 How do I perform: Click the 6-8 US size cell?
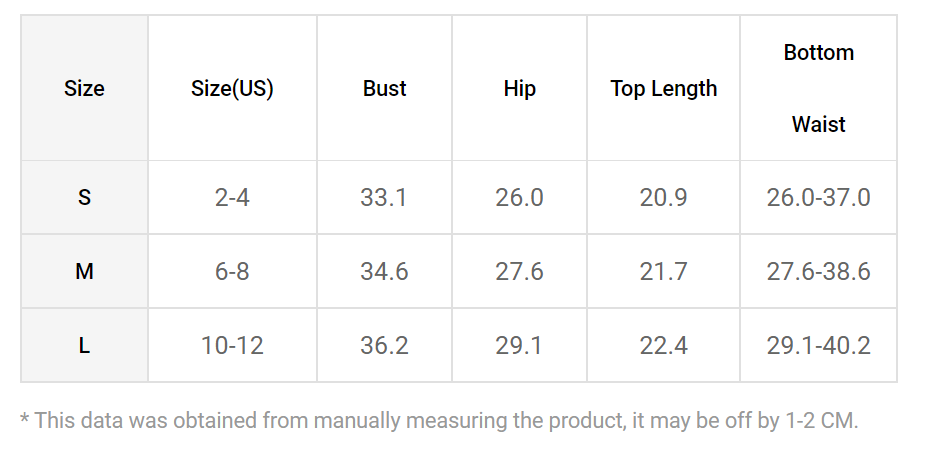(232, 271)
